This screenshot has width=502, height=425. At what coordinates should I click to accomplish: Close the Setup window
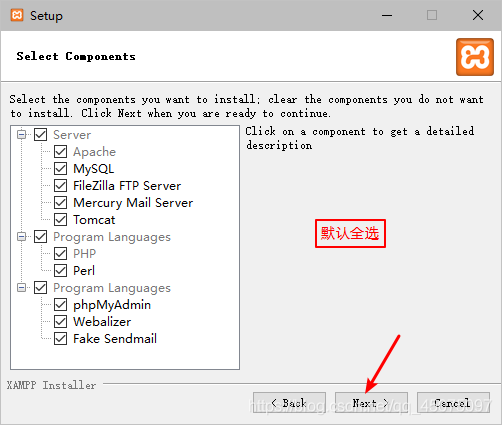pyautogui.click(x=478, y=15)
